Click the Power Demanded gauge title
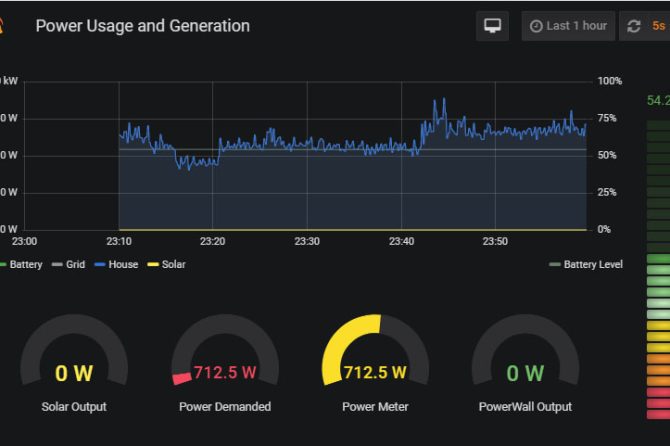Image resolution: width=670 pixels, height=446 pixels. coord(224,407)
